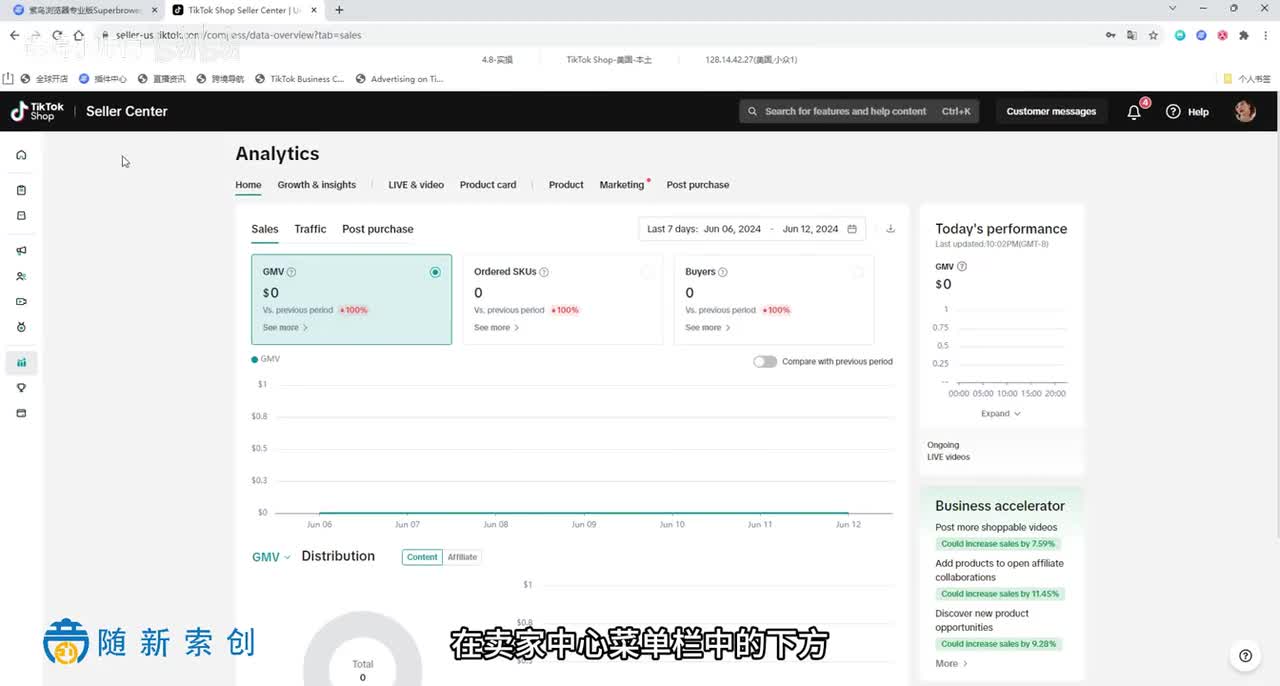Click the Buyers info icon

coord(723,272)
